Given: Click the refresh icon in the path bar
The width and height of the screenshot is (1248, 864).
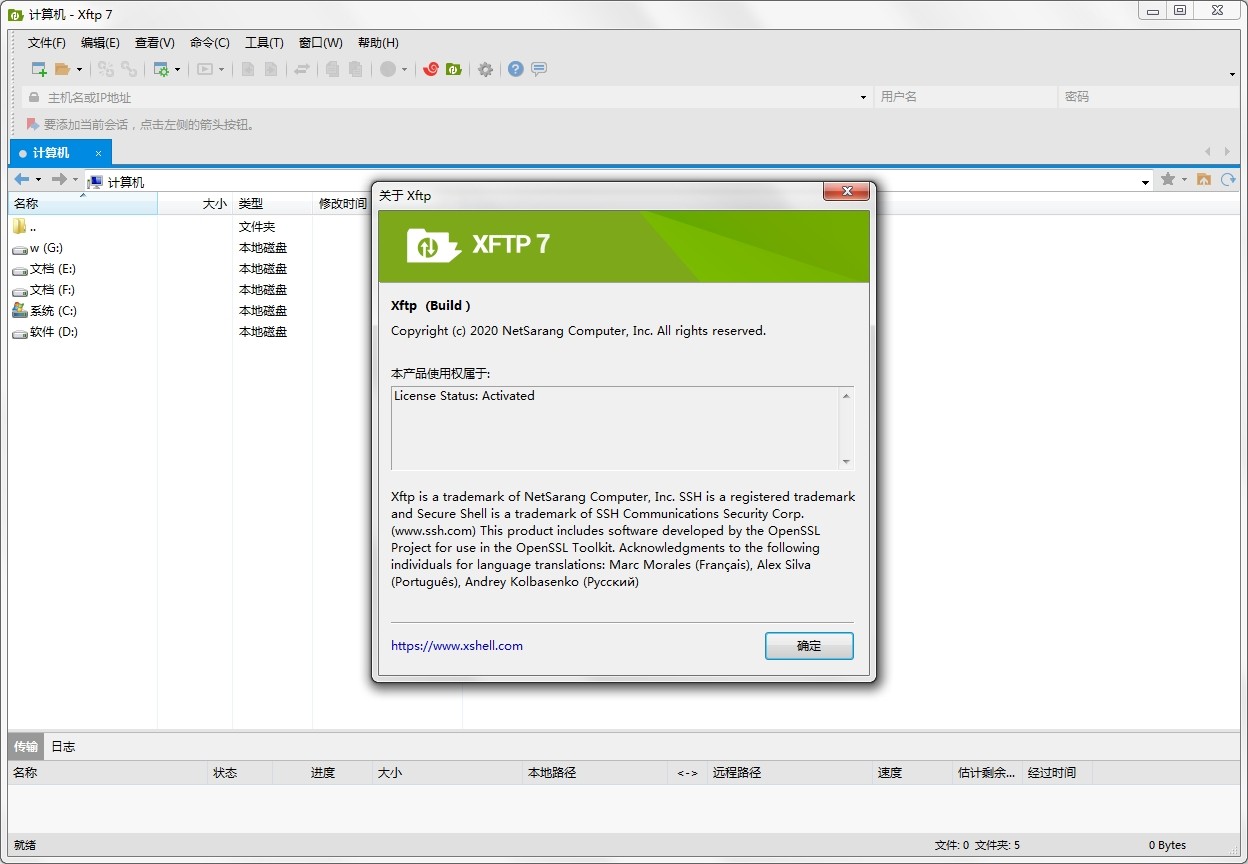Looking at the screenshot, I should click(x=1227, y=180).
